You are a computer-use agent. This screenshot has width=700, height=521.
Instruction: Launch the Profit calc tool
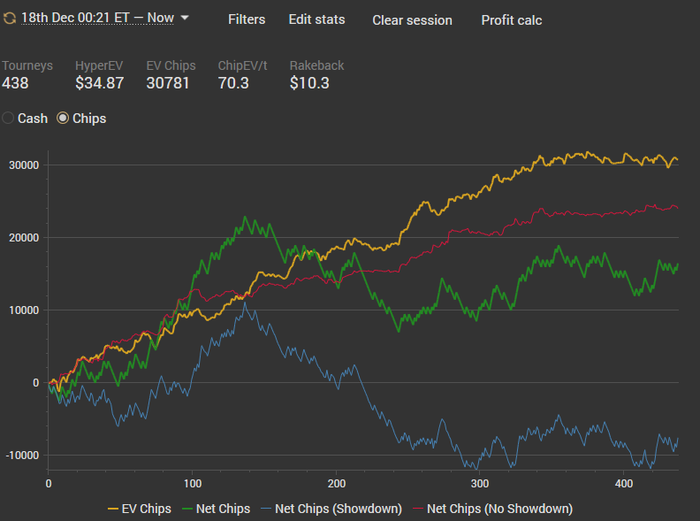coord(511,20)
